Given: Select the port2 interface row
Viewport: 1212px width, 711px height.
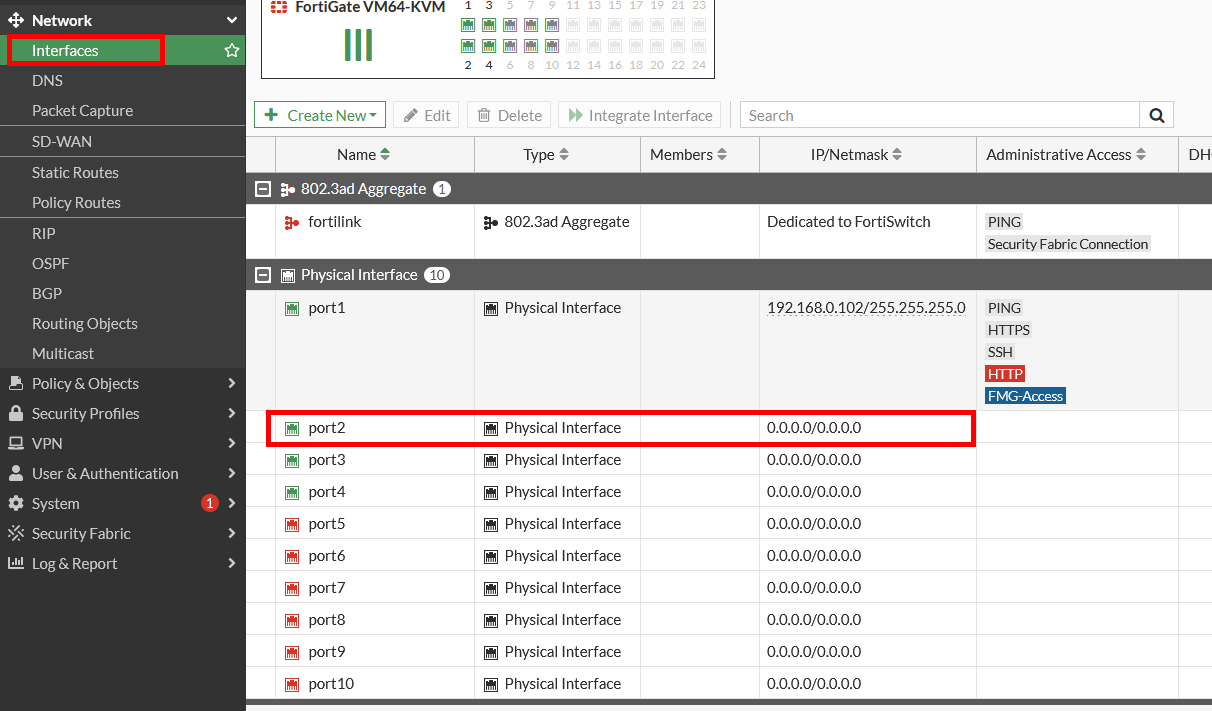Looking at the screenshot, I should pyautogui.click(x=620, y=428).
